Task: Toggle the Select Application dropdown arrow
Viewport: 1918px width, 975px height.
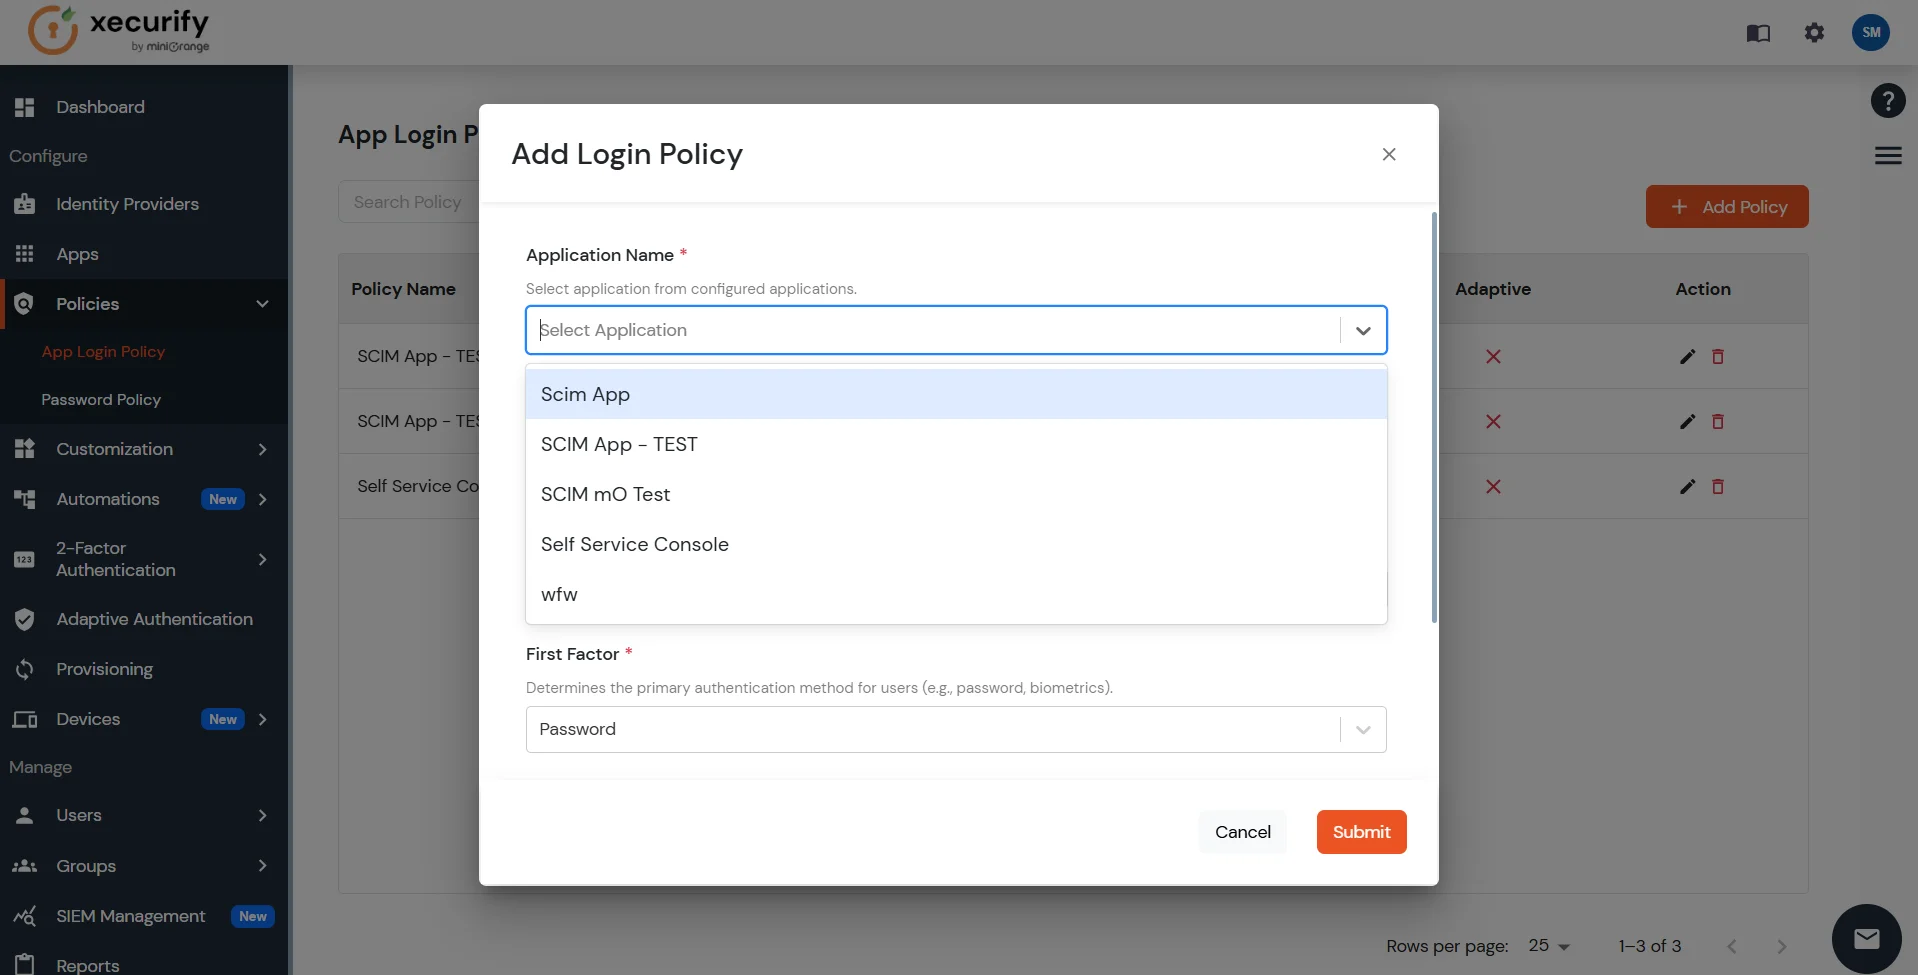Action: point(1363,330)
